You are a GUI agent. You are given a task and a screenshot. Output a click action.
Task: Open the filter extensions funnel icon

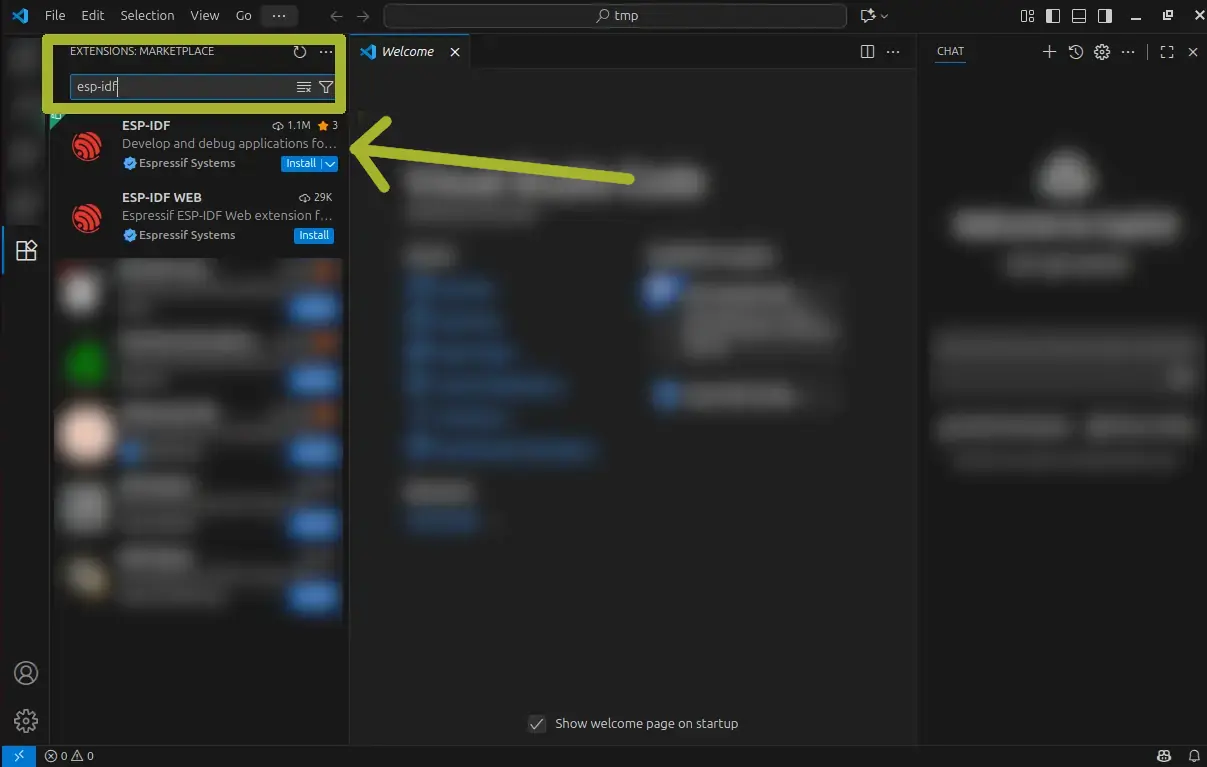coord(326,87)
